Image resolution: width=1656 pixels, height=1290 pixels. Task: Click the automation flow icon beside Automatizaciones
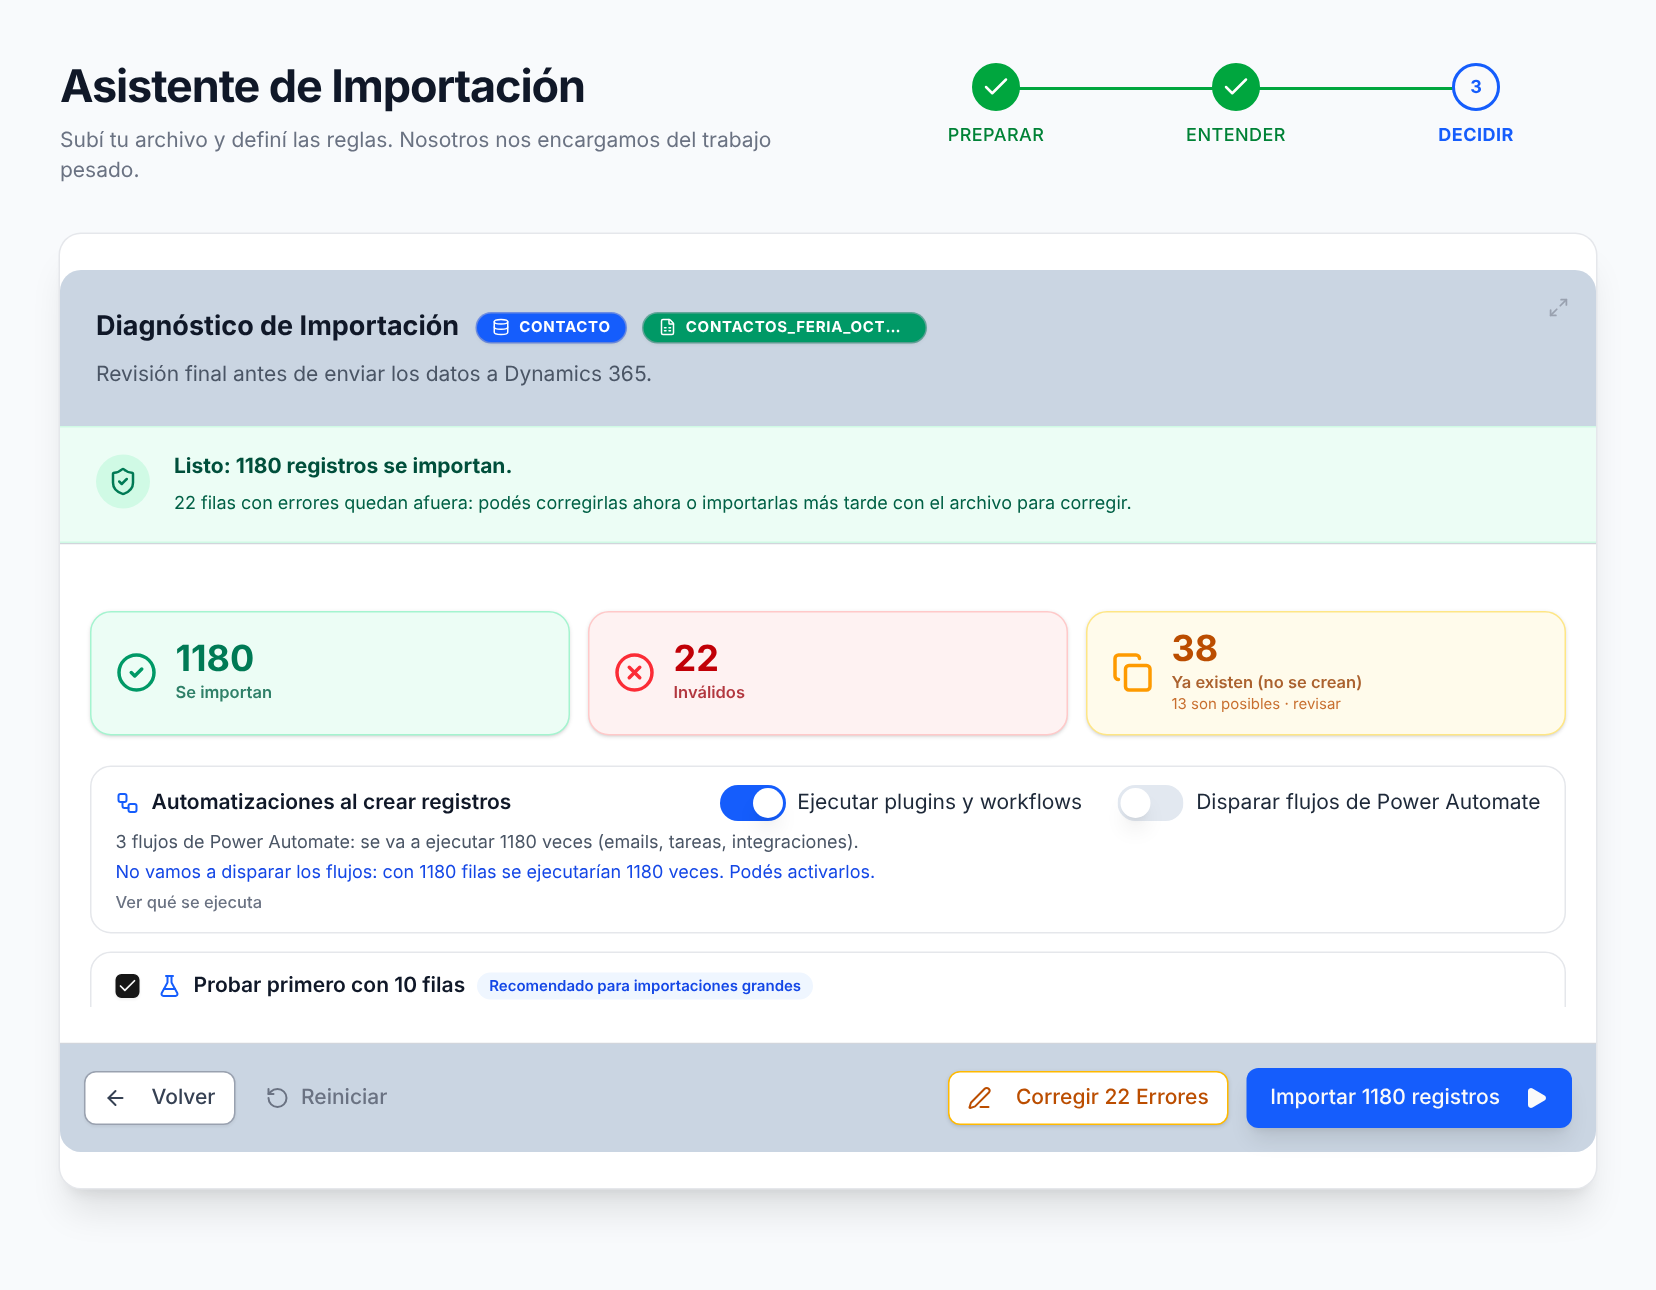tap(127, 803)
